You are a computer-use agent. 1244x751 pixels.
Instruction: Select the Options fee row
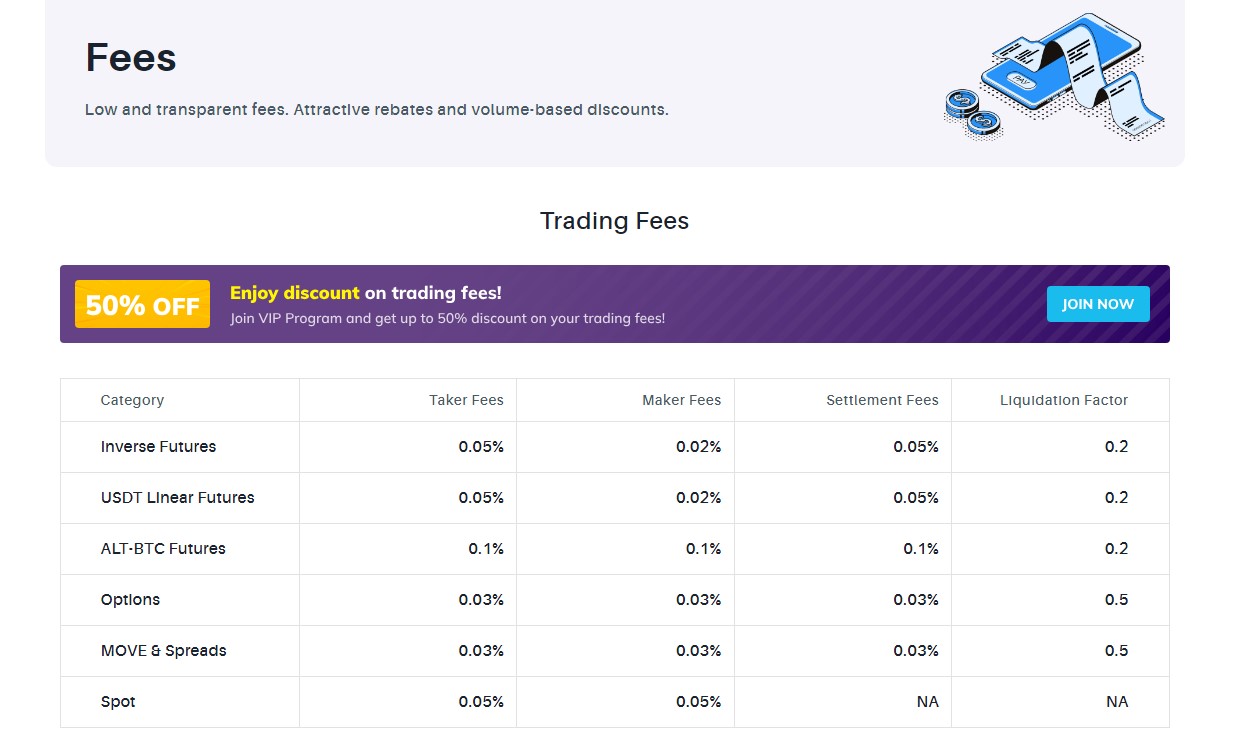point(130,600)
